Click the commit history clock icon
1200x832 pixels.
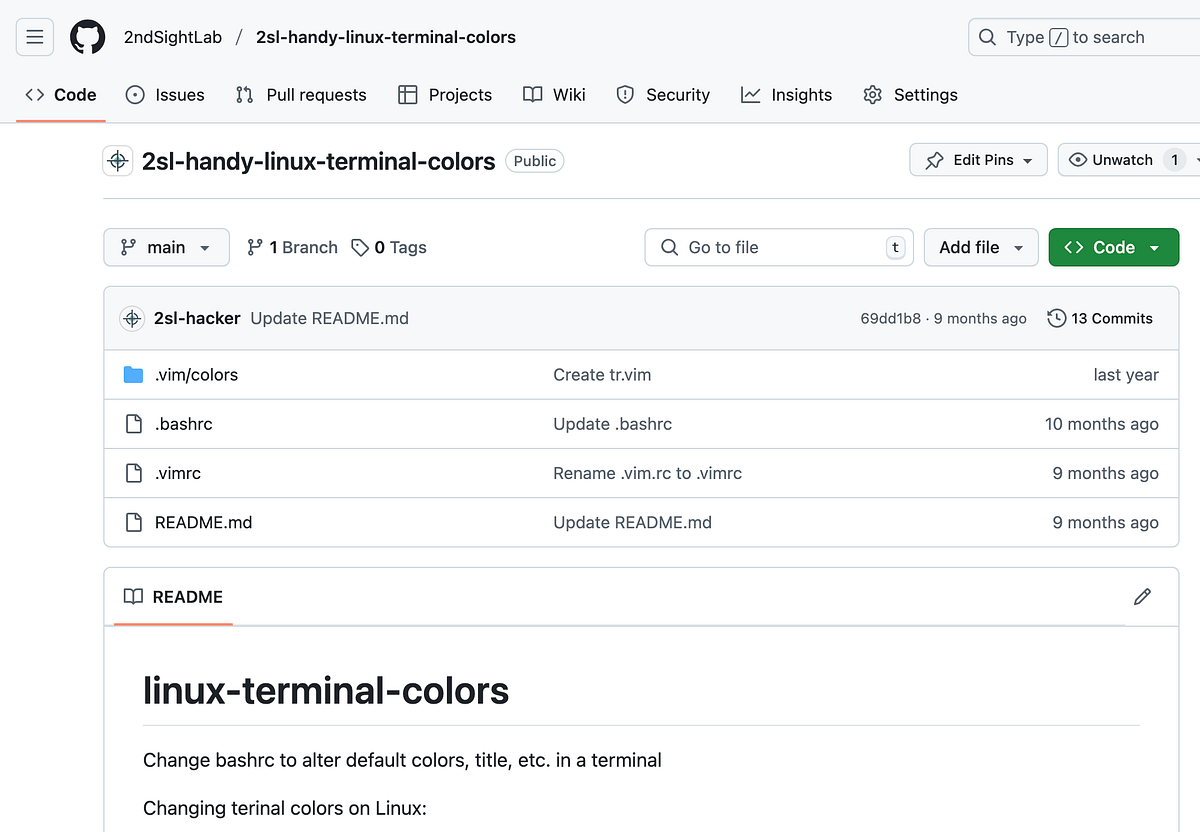point(1056,318)
